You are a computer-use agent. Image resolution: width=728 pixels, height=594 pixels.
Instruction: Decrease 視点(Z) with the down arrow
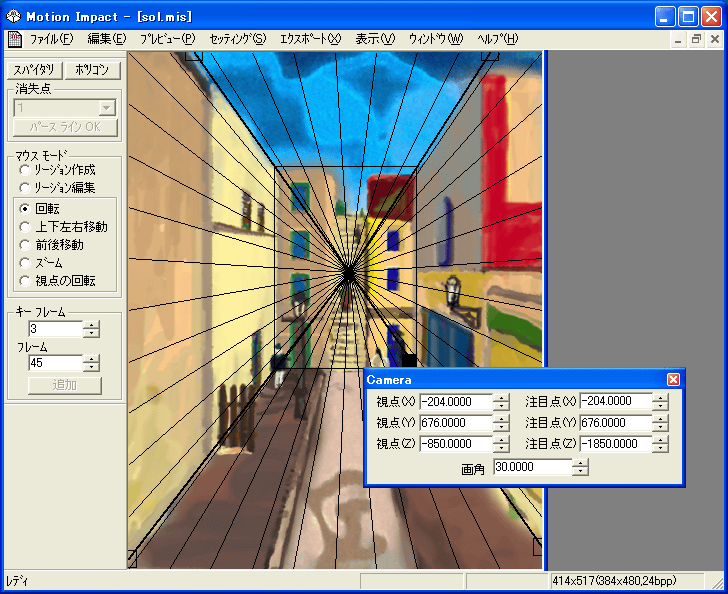coord(501,448)
